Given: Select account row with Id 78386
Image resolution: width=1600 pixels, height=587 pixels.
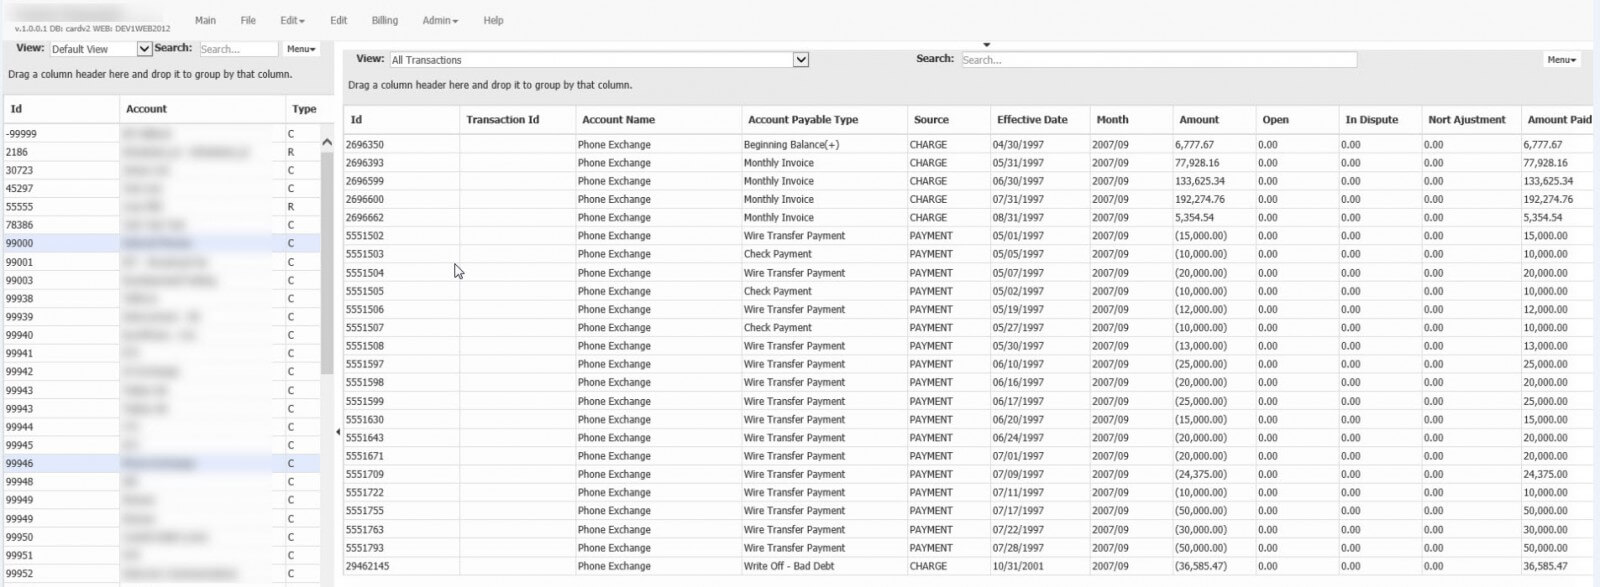Looking at the screenshot, I should (x=161, y=225).
